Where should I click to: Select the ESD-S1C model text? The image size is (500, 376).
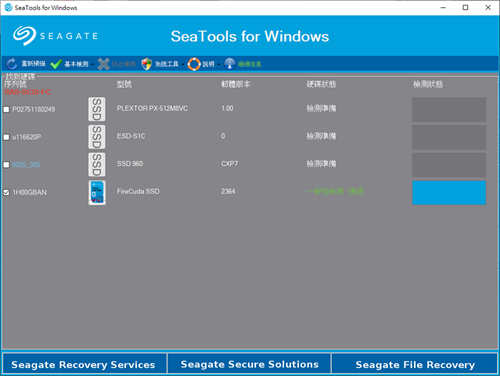coord(131,136)
